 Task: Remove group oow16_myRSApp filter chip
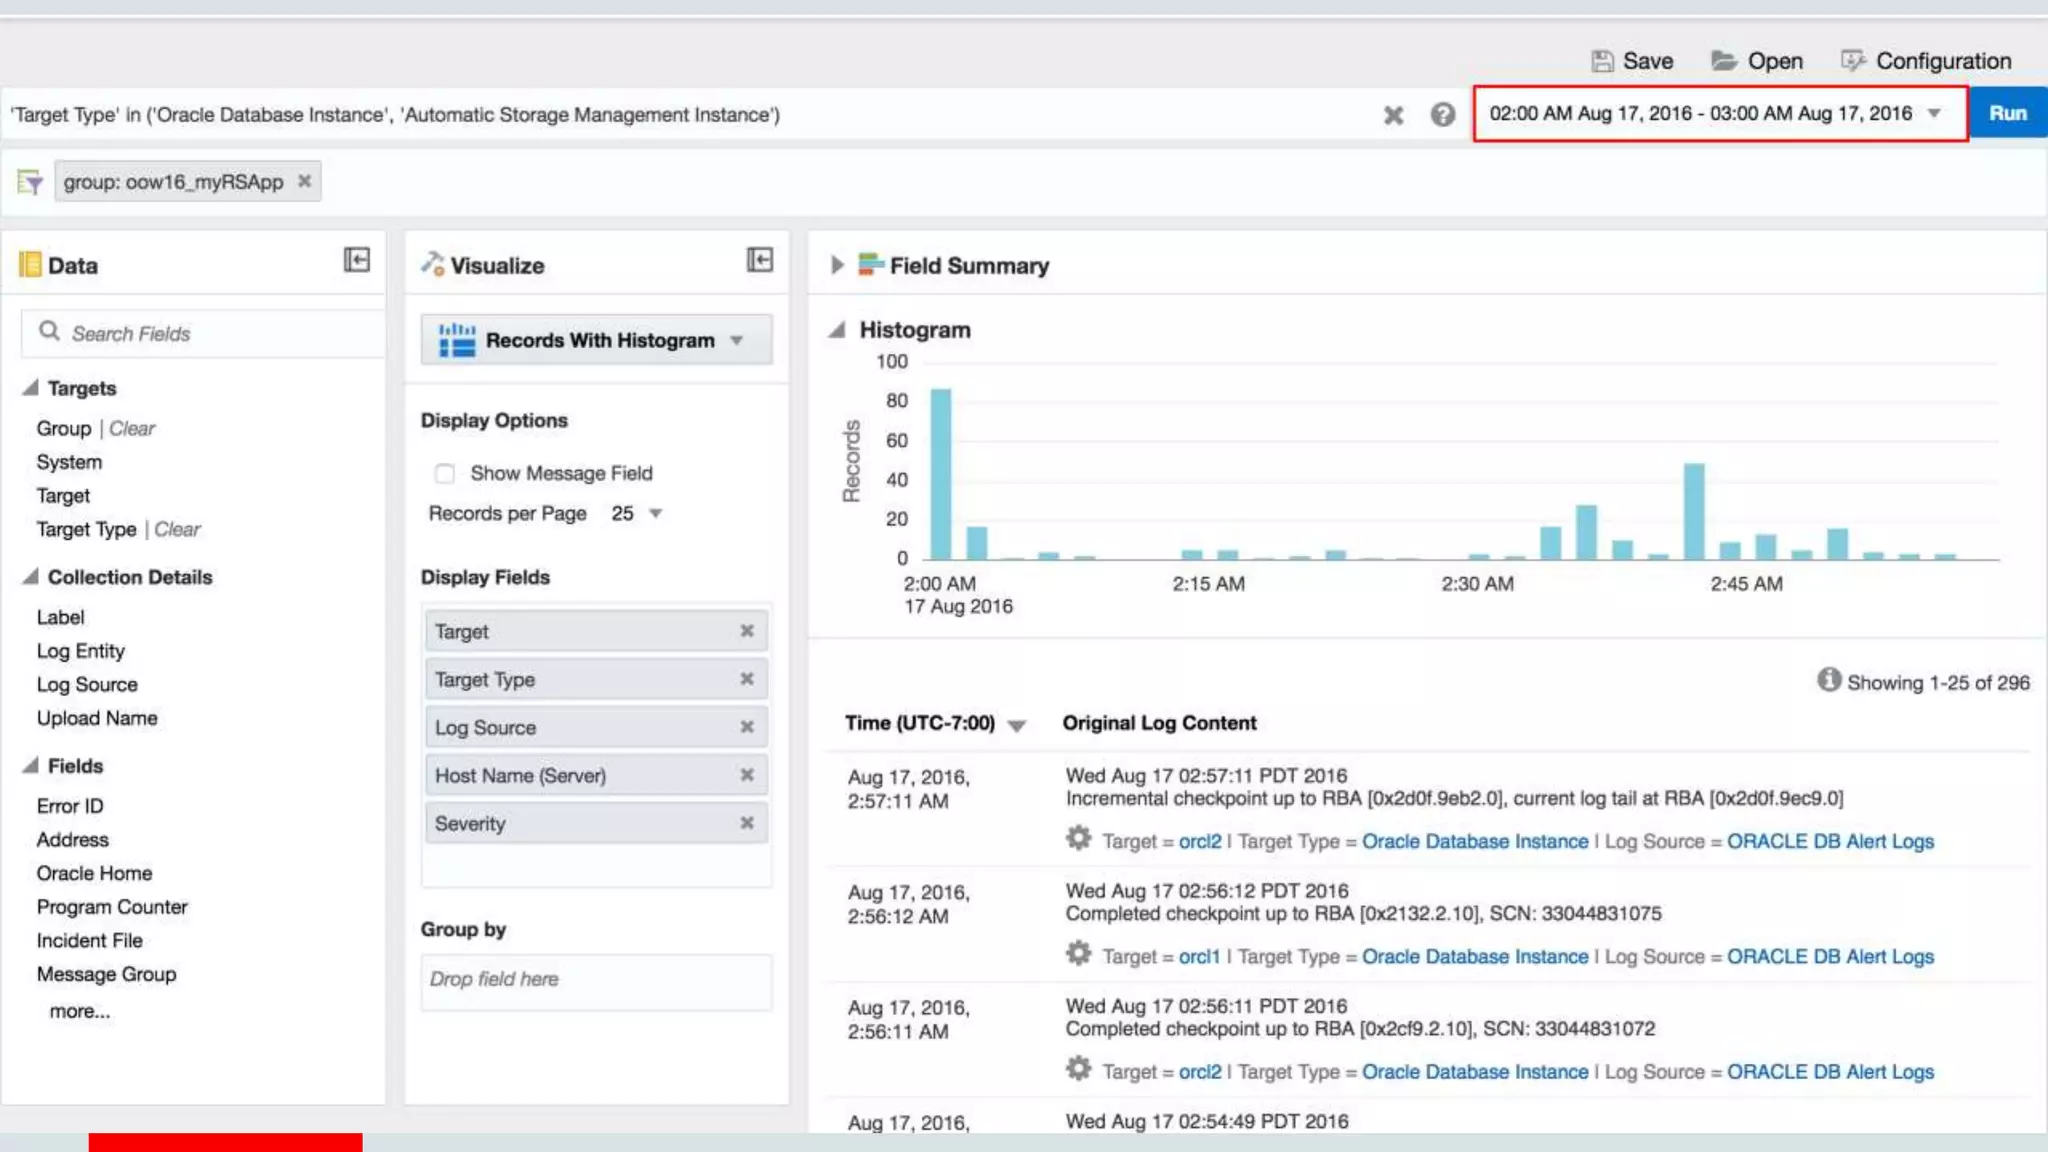pos(305,181)
